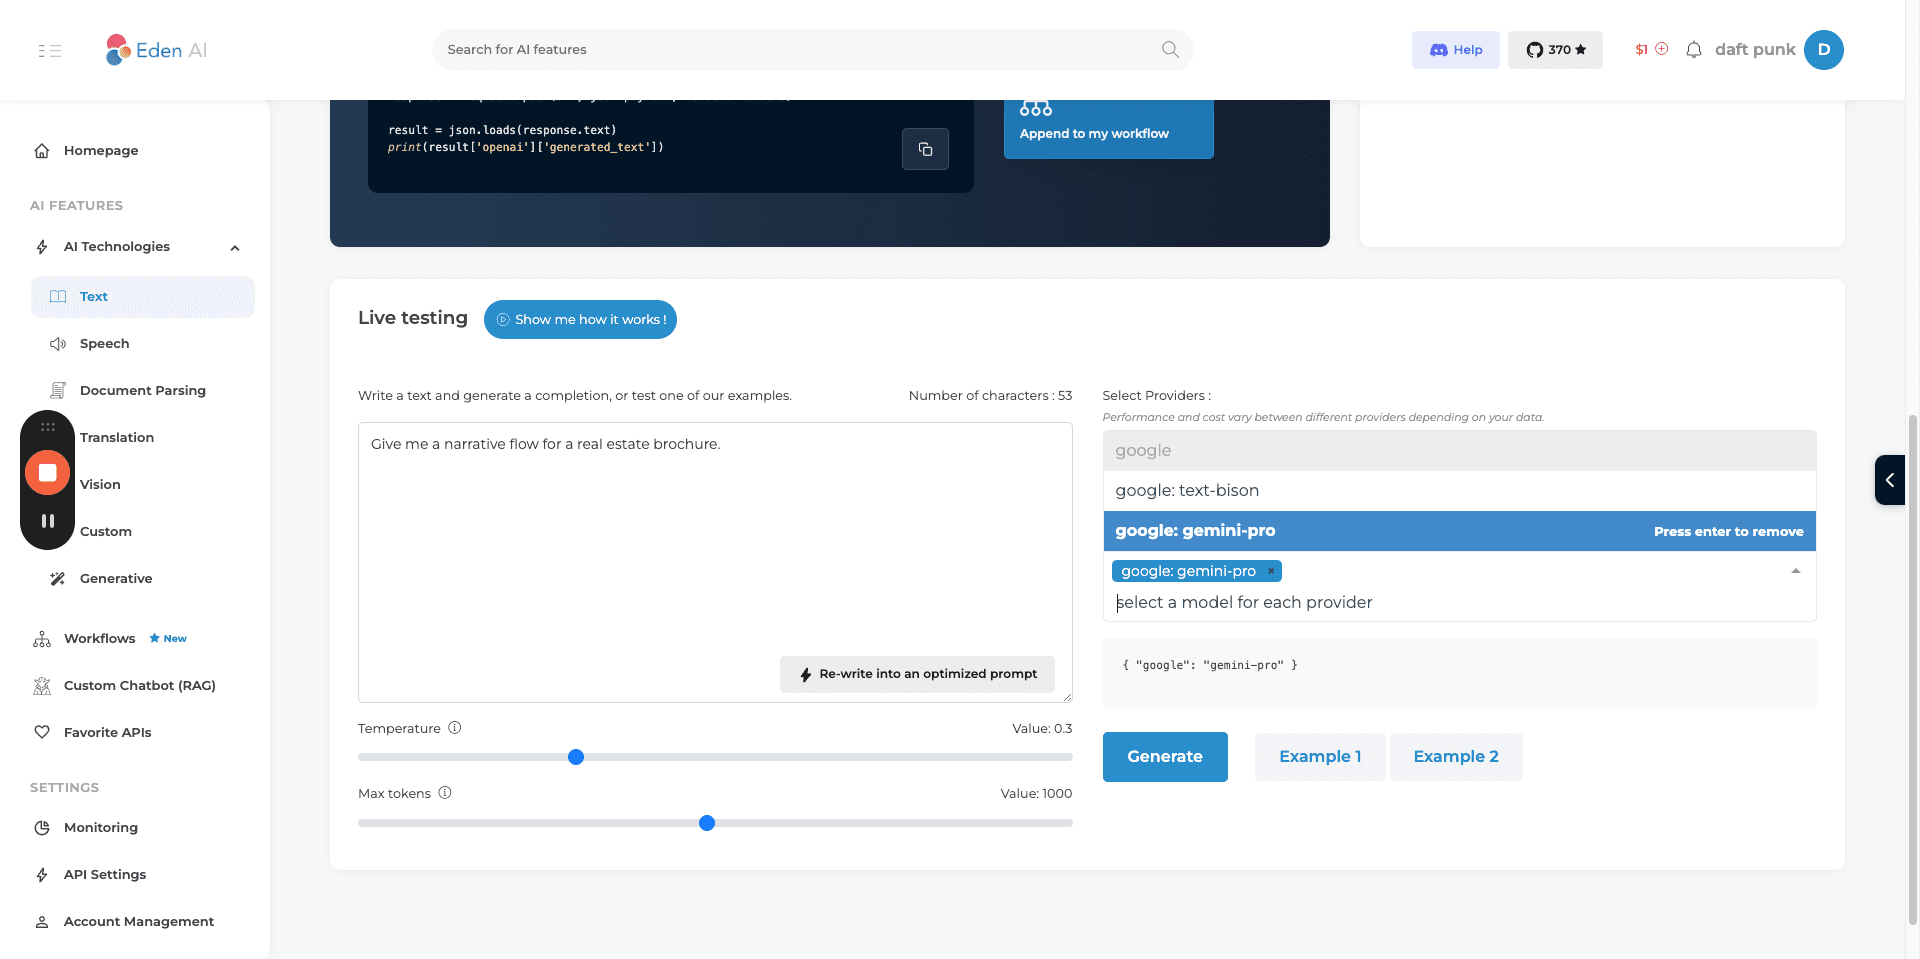The height and width of the screenshot is (959, 1920).
Task: Click the $1 credit balance
Action: click(x=1641, y=50)
